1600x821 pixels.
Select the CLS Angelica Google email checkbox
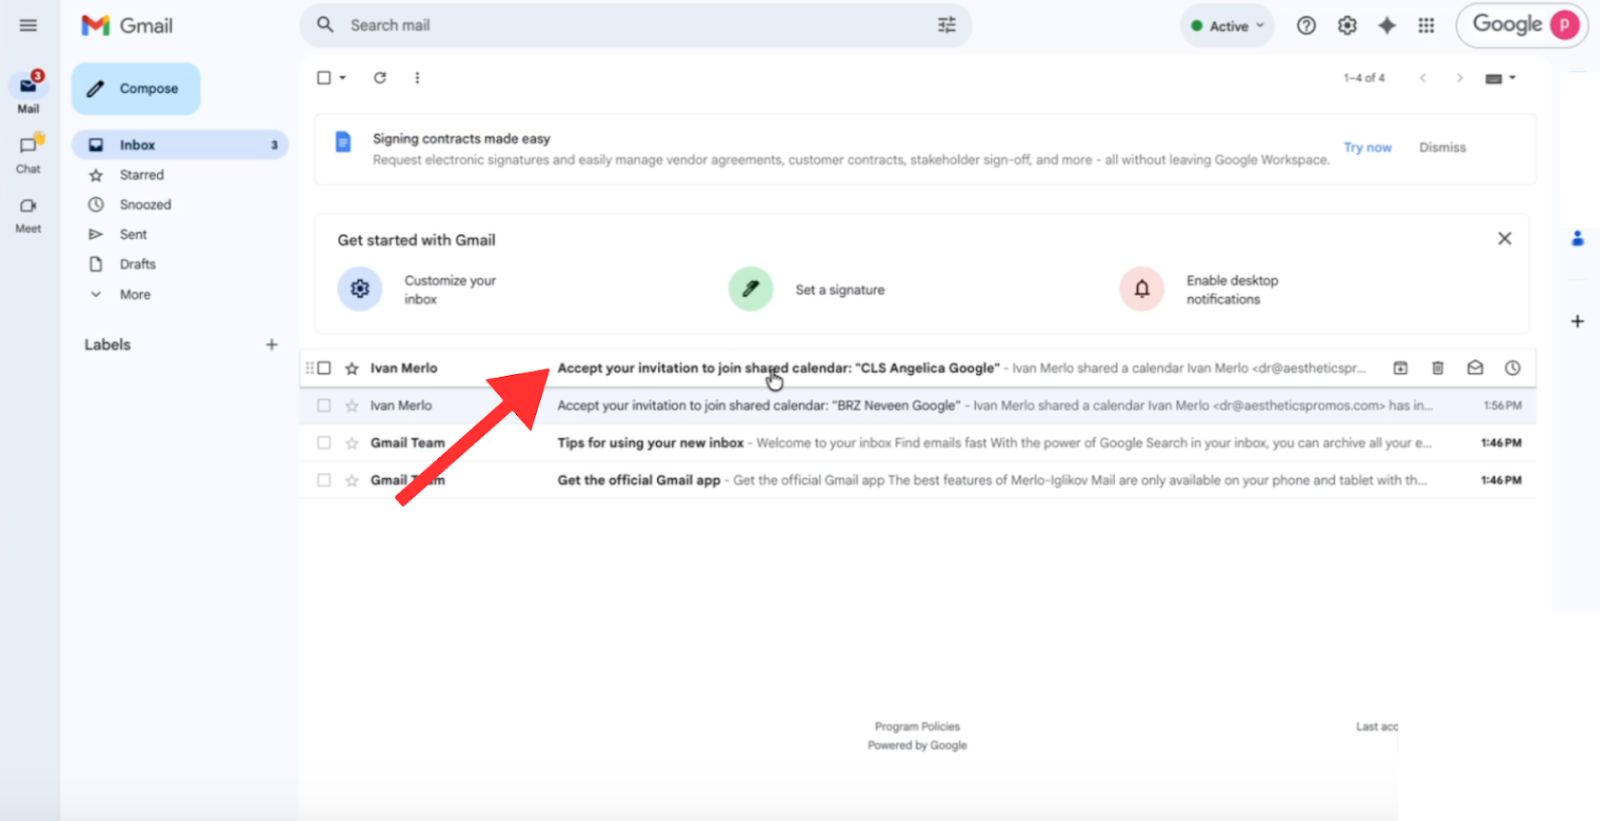point(324,368)
